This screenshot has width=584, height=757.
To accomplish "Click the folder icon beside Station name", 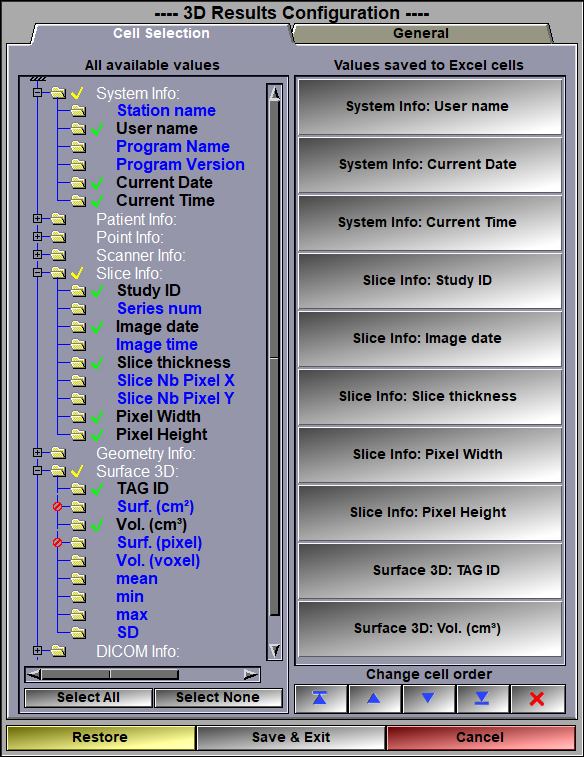I will tap(78, 111).
